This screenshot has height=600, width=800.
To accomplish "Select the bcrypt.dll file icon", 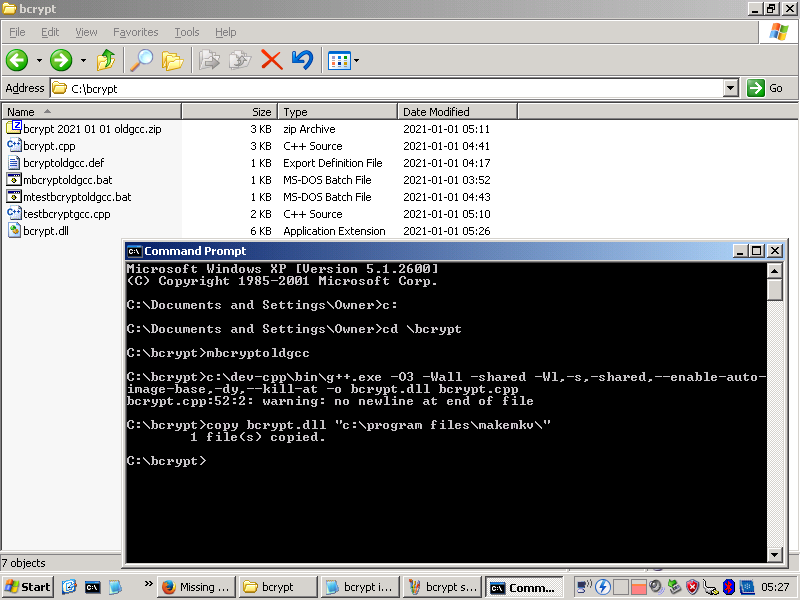I will pyautogui.click(x=14, y=231).
